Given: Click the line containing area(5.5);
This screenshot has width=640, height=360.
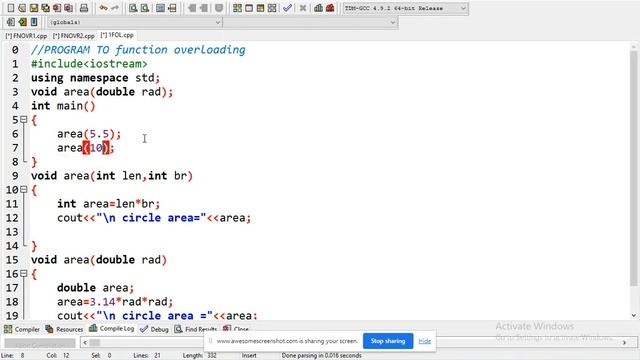Looking at the screenshot, I should pos(89,134).
